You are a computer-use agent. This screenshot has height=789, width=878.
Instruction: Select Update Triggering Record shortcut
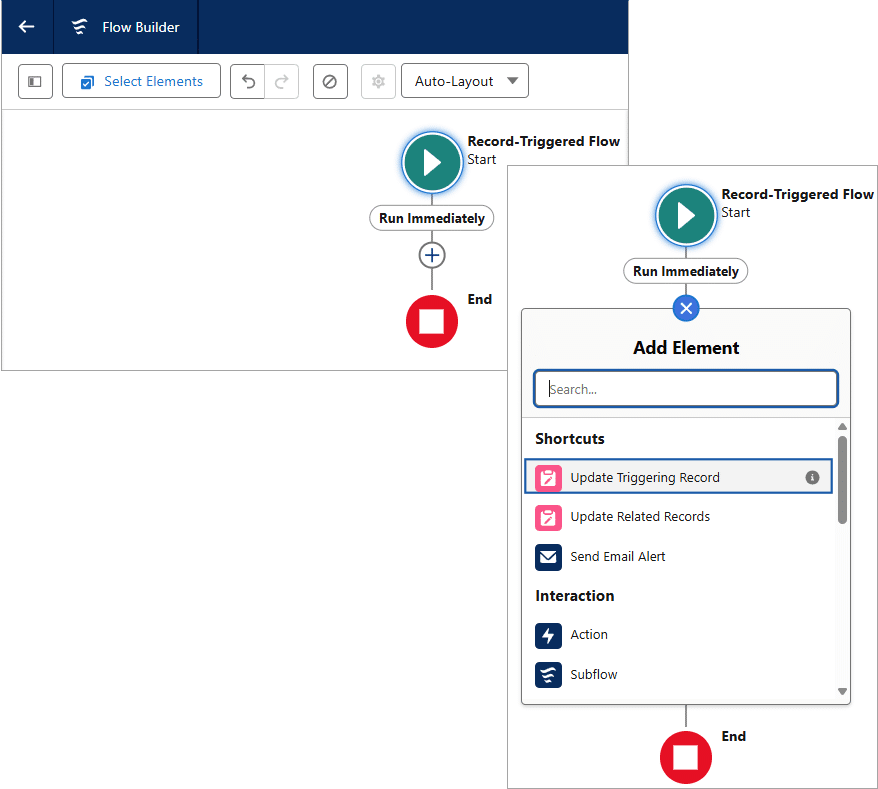645,478
